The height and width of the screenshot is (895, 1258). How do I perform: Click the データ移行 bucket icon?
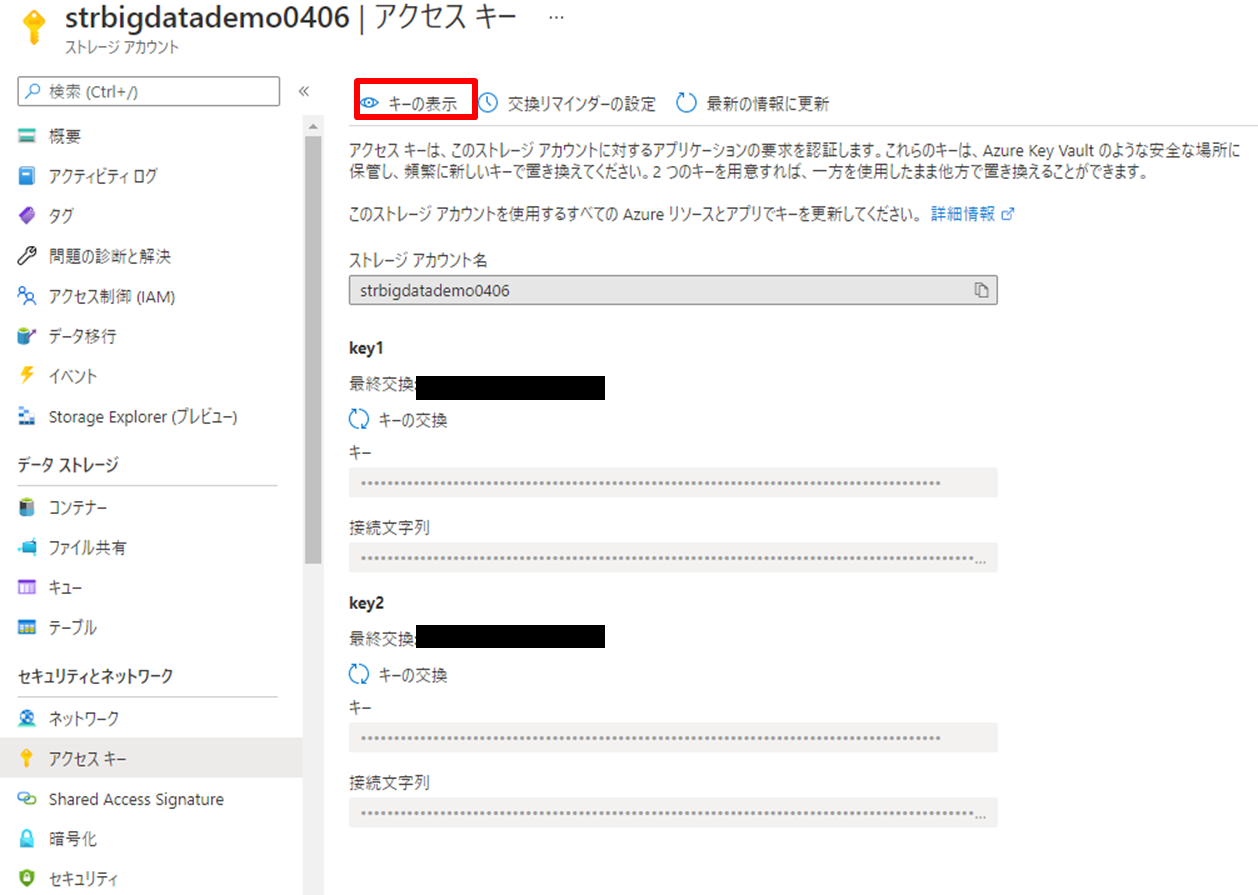coord(27,336)
